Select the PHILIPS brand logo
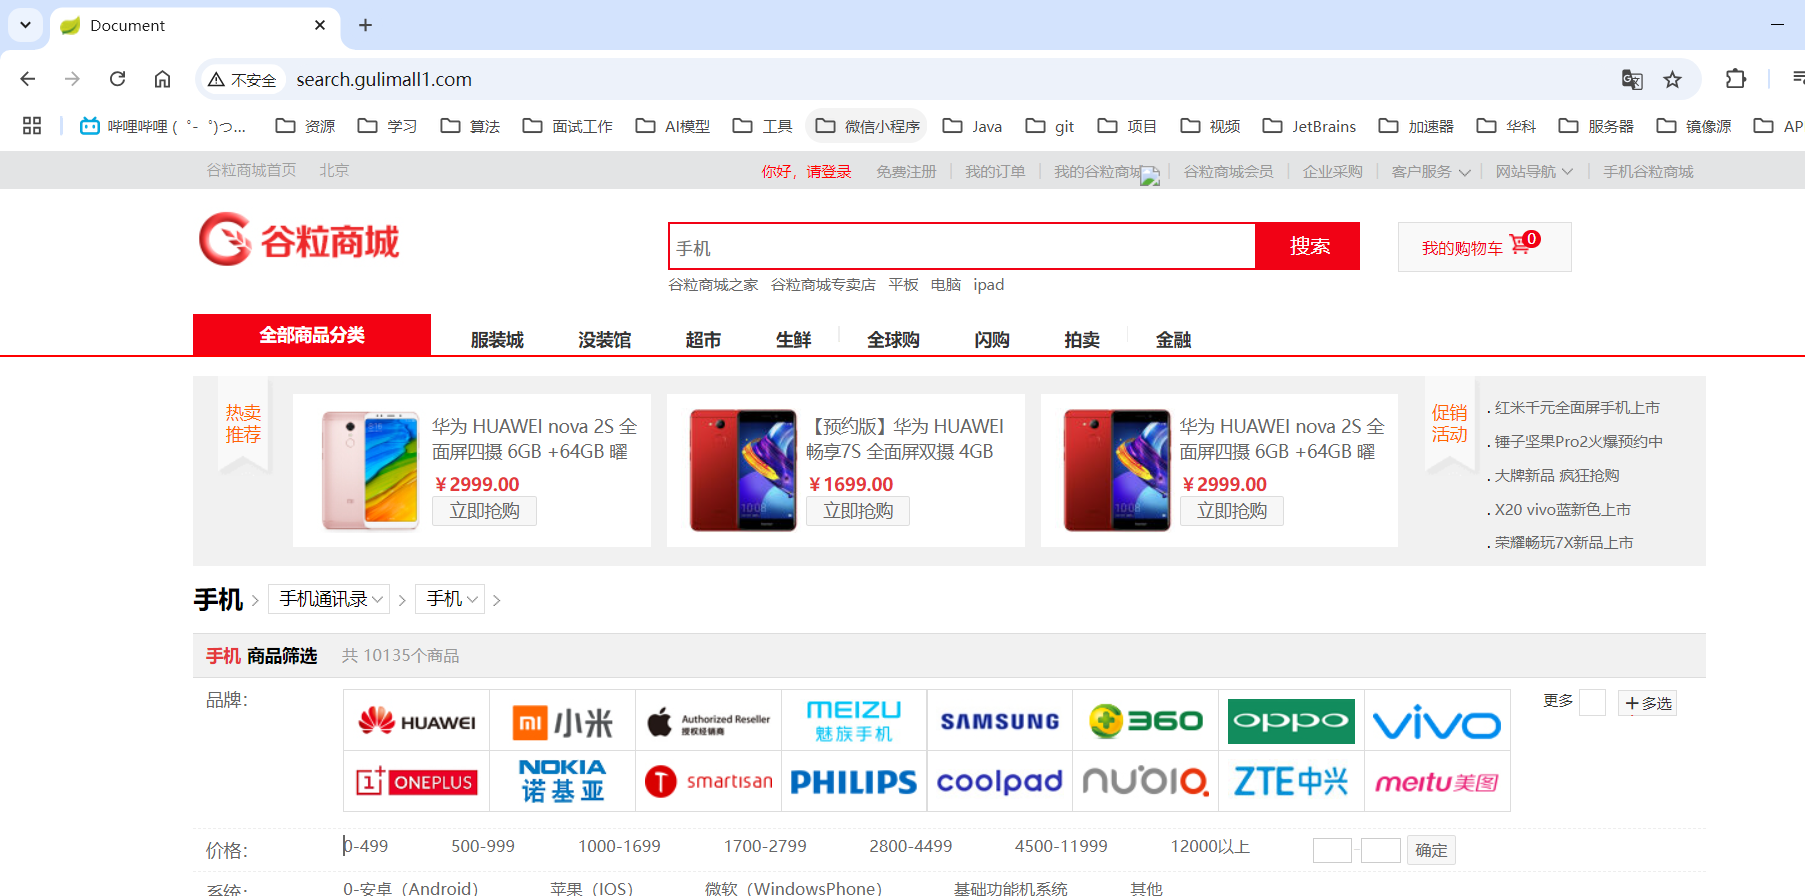Screen dimensions: 1805x896 (x=854, y=781)
